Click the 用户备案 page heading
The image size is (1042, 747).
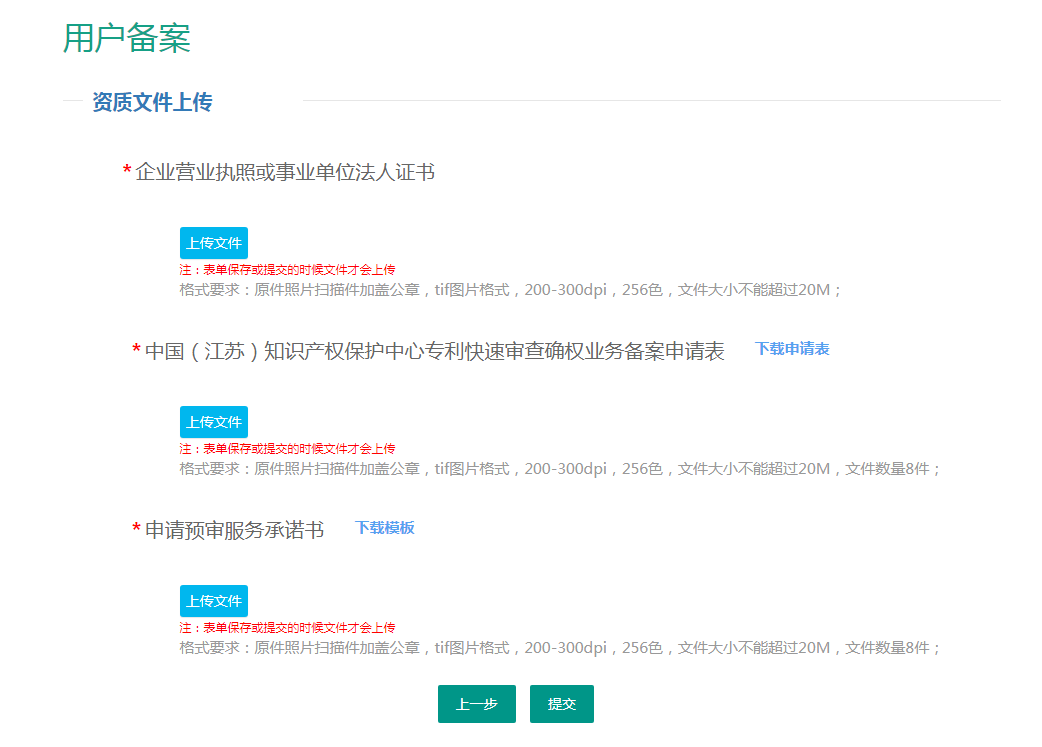point(127,38)
